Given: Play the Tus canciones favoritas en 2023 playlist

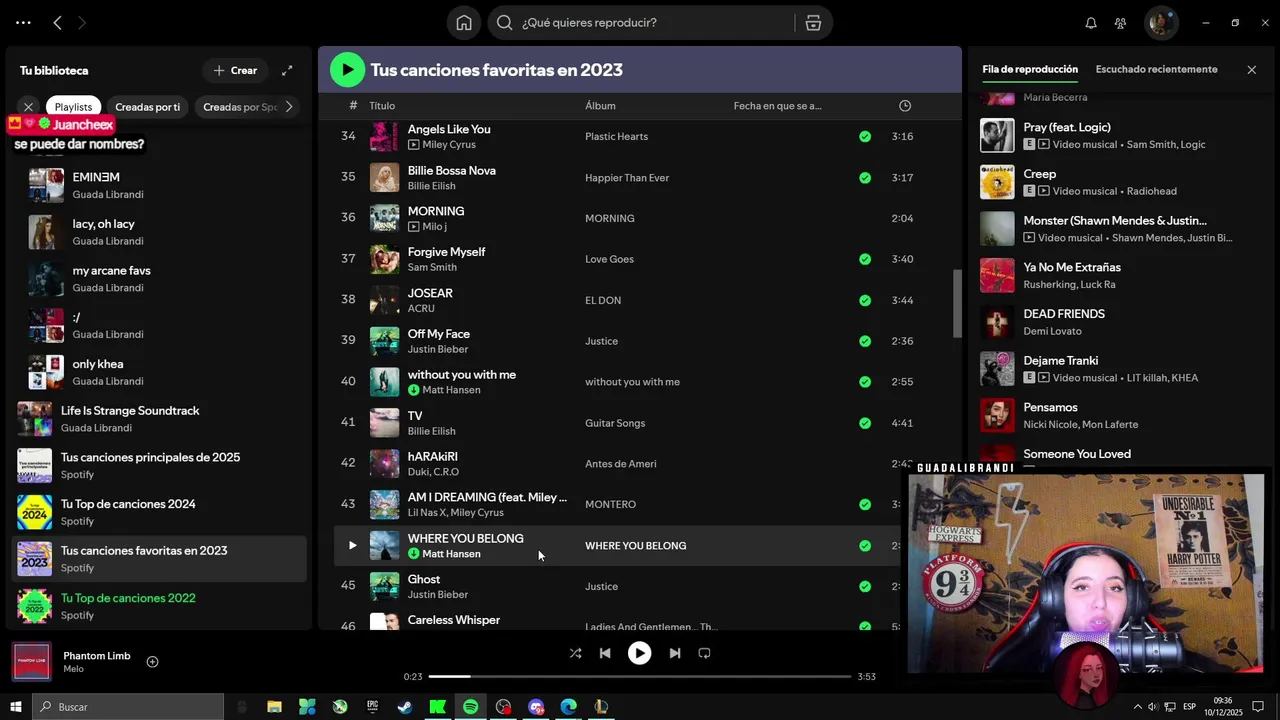Looking at the screenshot, I should pyautogui.click(x=347, y=69).
